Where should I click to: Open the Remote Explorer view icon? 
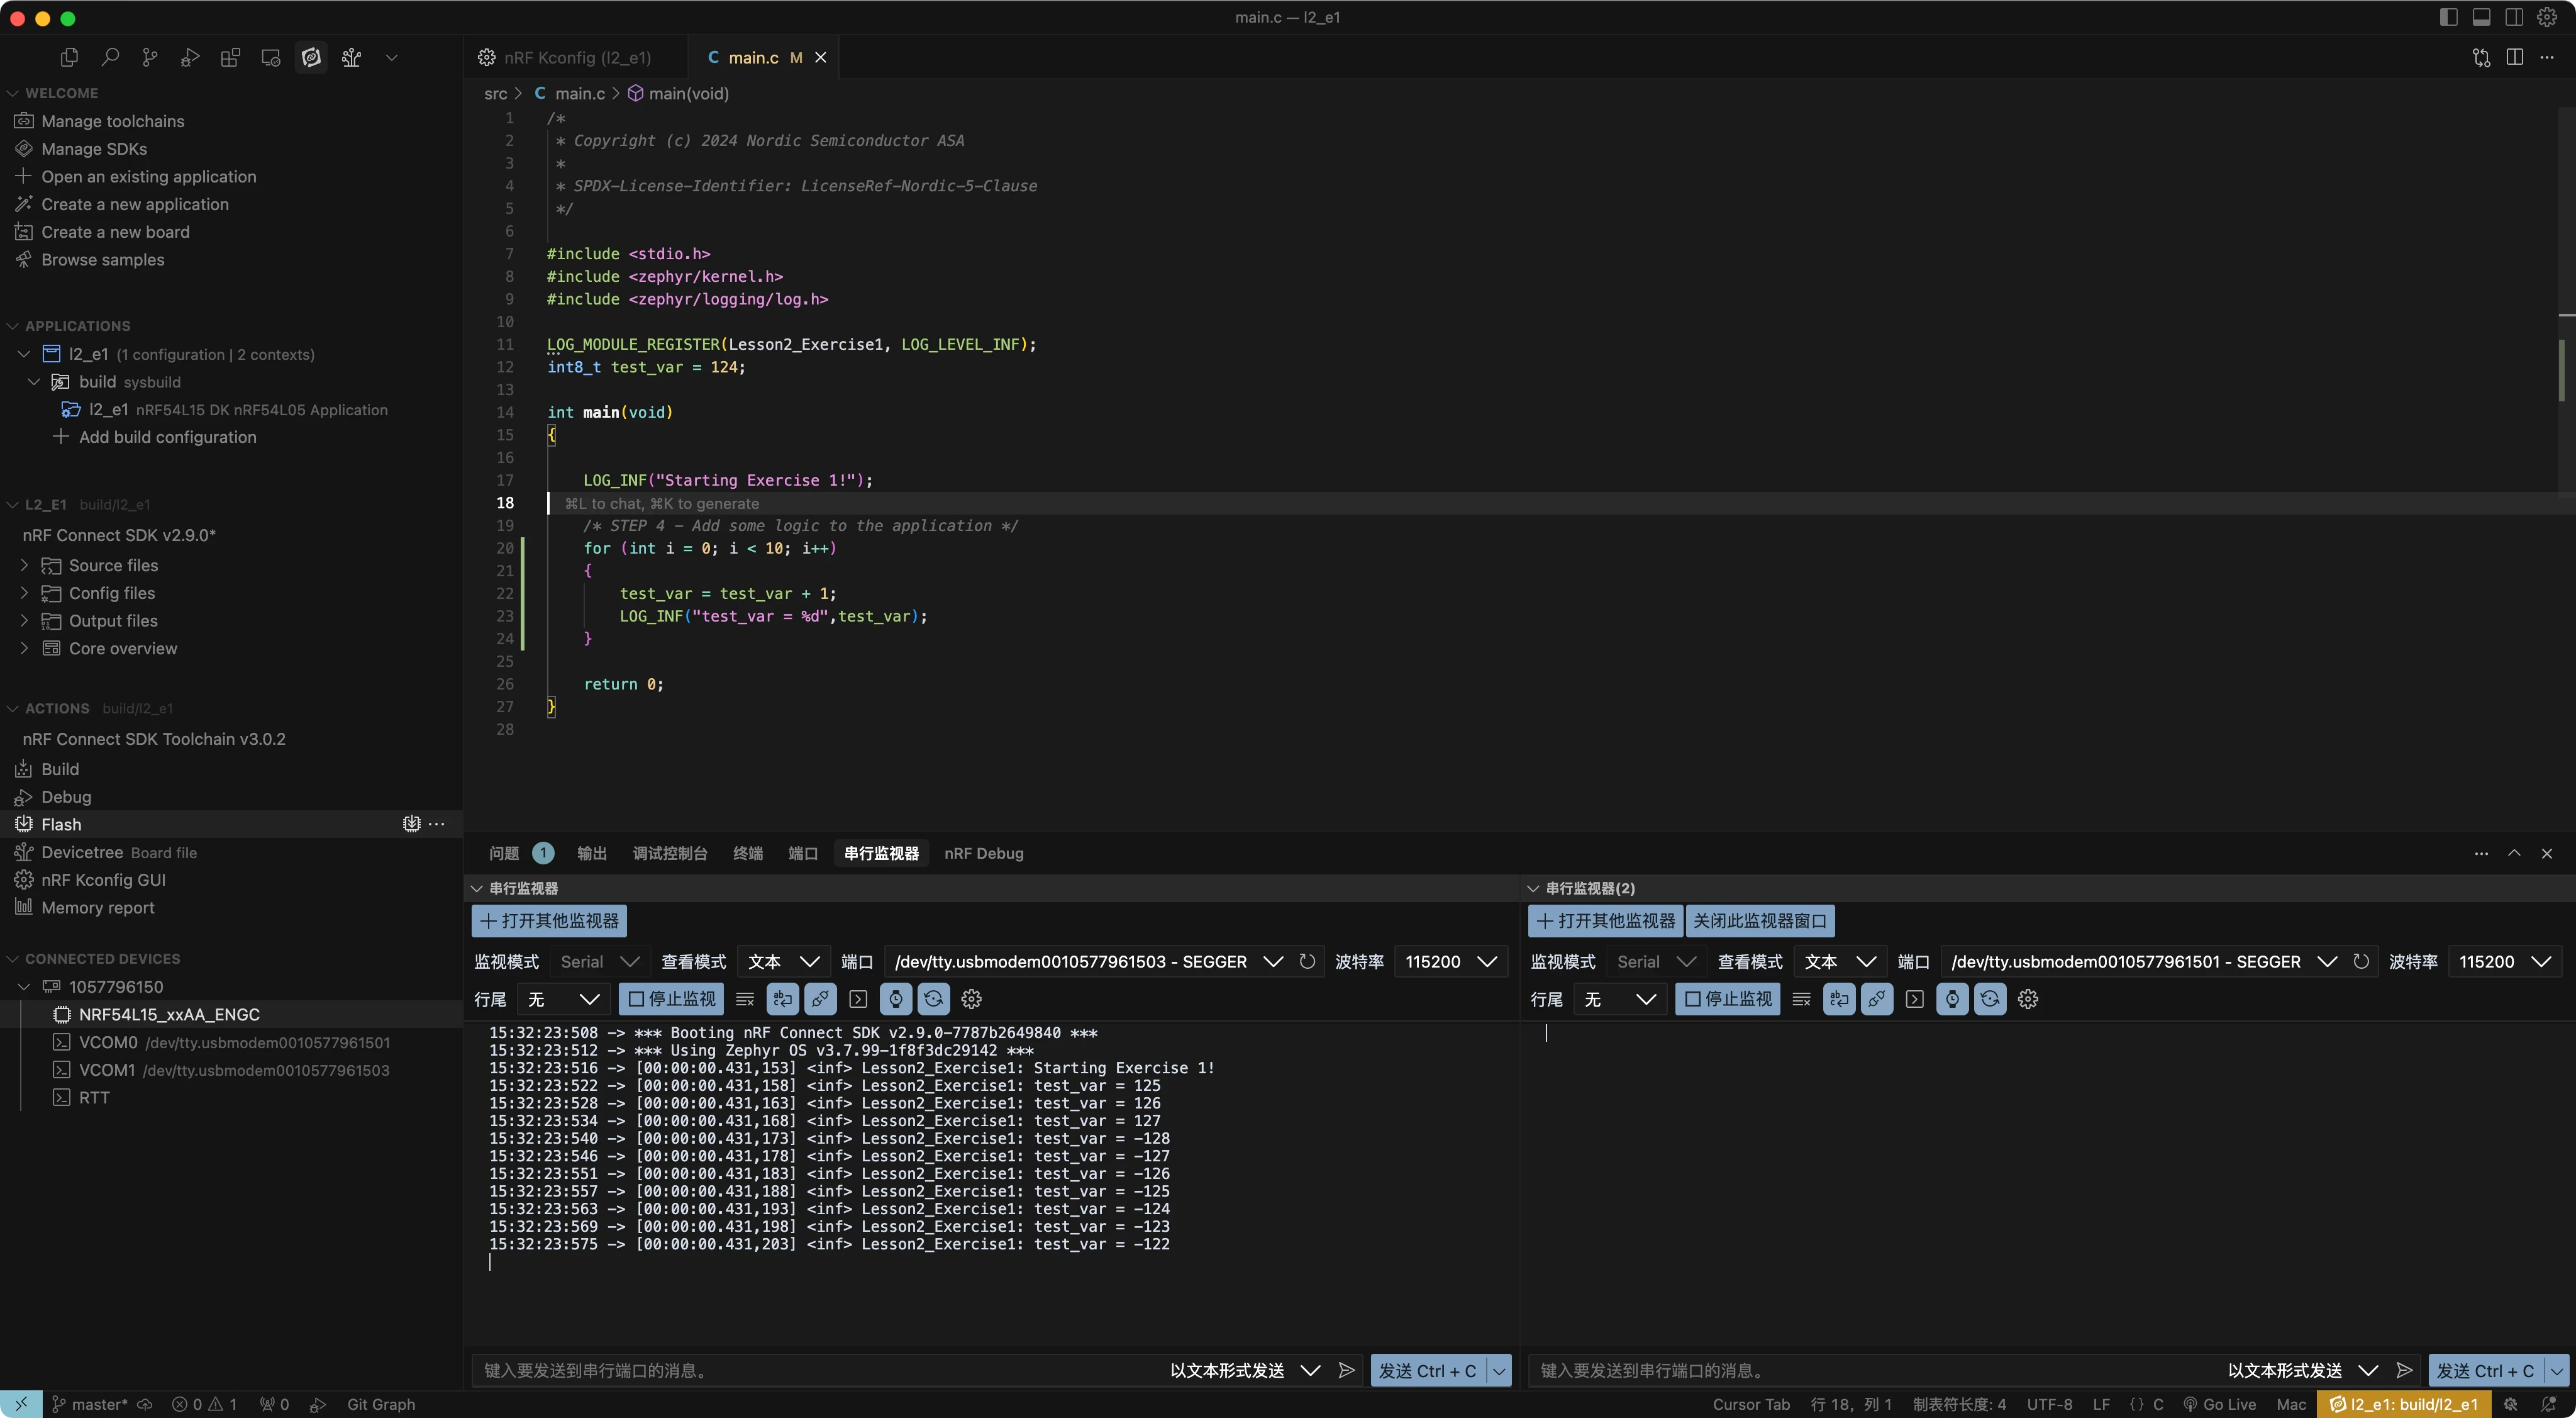[x=271, y=58]
